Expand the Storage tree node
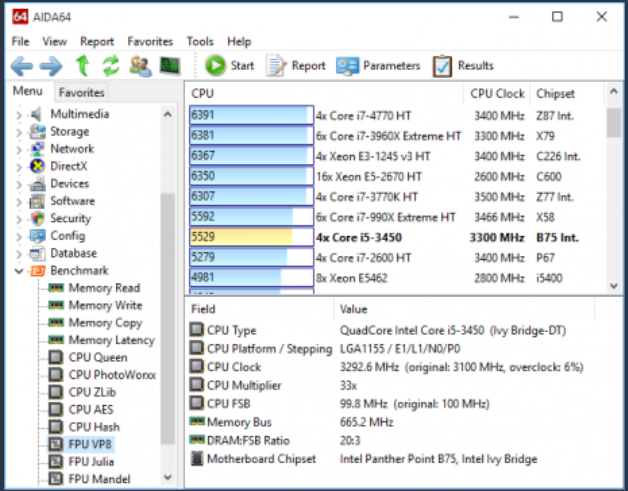 tap(18, 132)
